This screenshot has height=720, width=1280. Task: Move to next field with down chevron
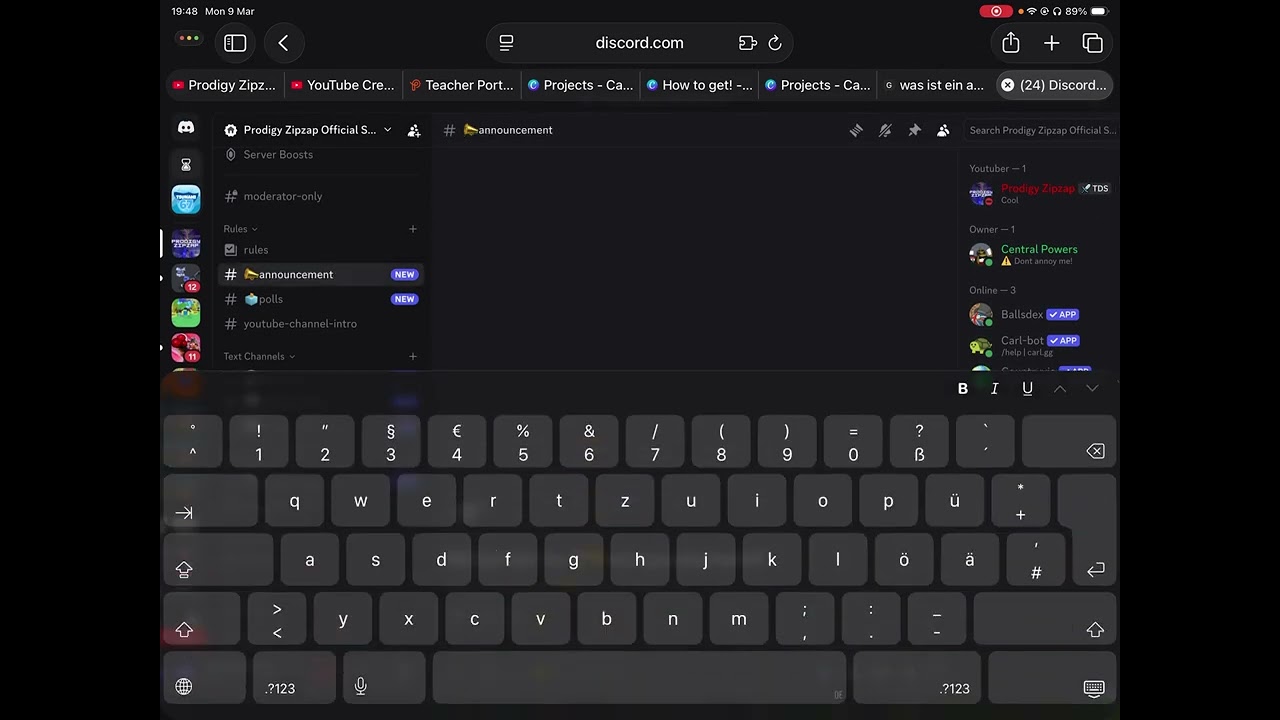pyautogui.click(x=1092, y=388)
